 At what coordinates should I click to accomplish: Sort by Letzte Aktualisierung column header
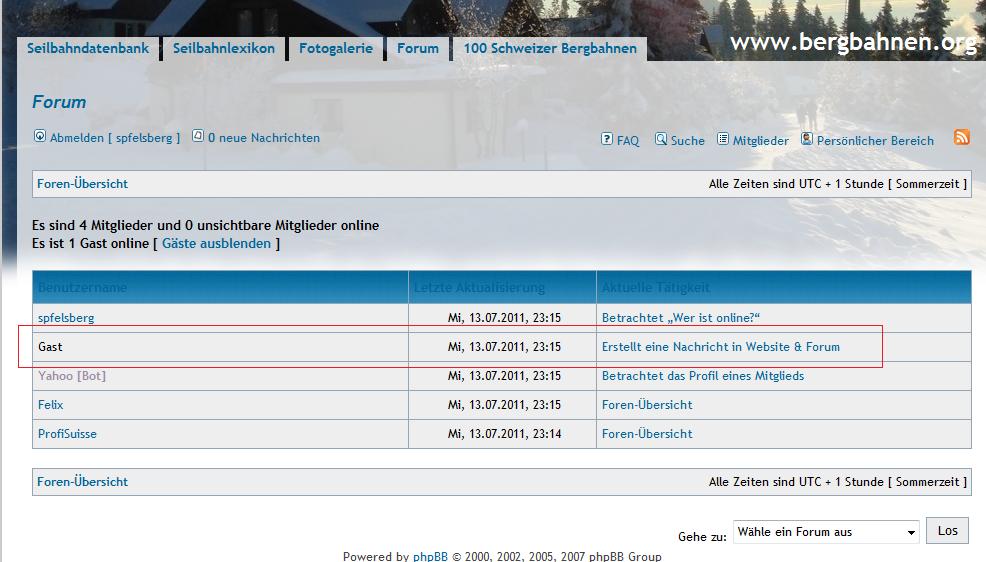[x=479, y=288]
